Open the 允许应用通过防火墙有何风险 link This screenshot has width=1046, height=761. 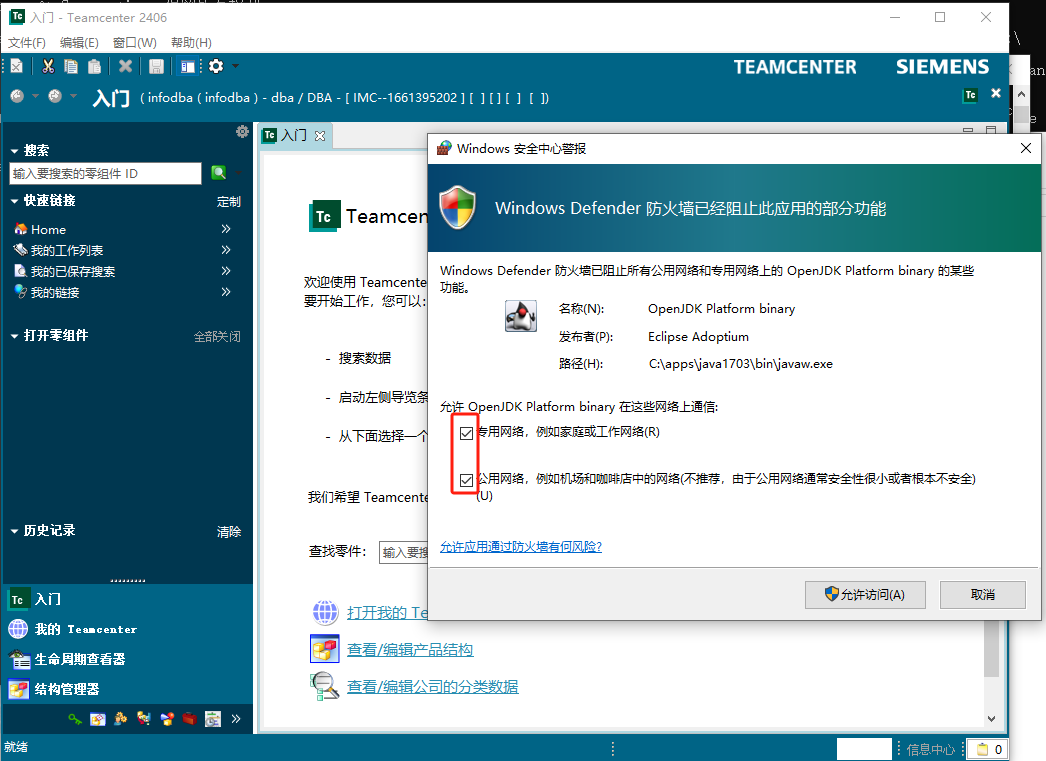(521, 547)
